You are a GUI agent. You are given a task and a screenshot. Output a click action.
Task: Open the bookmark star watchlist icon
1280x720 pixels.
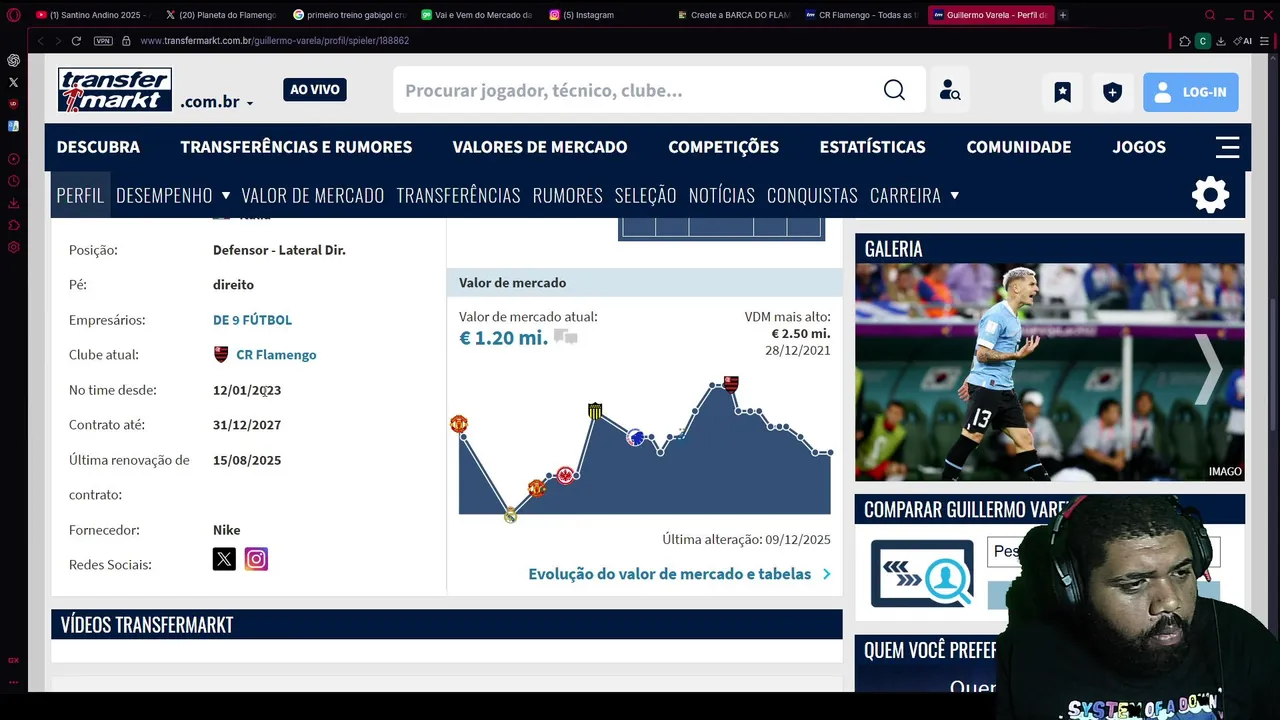click(x=1062, y=92)
